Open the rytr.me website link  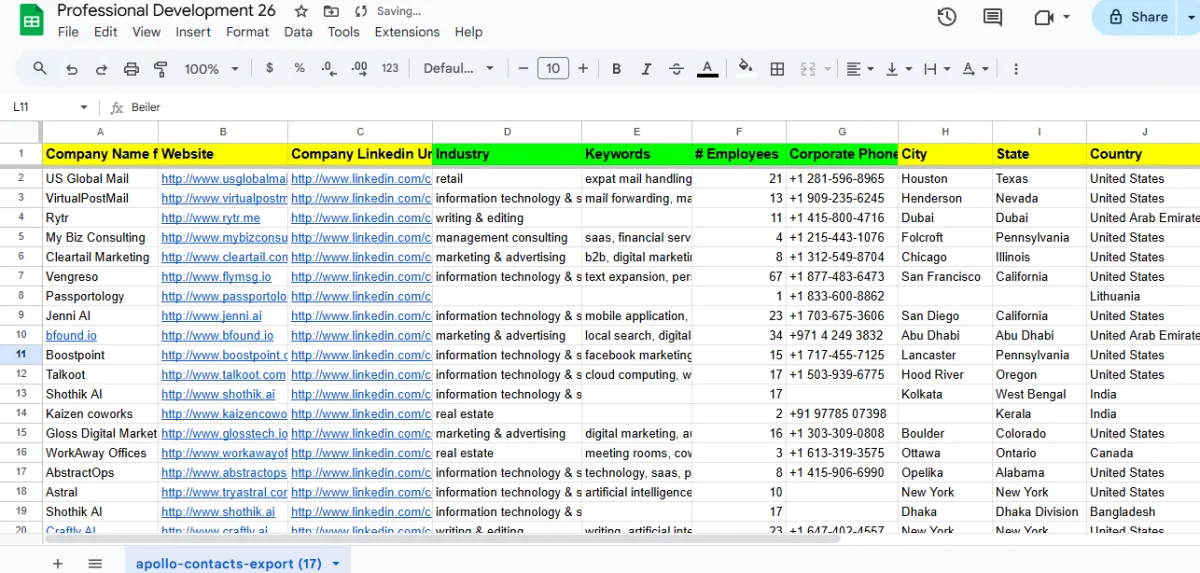tap(210, 218)
